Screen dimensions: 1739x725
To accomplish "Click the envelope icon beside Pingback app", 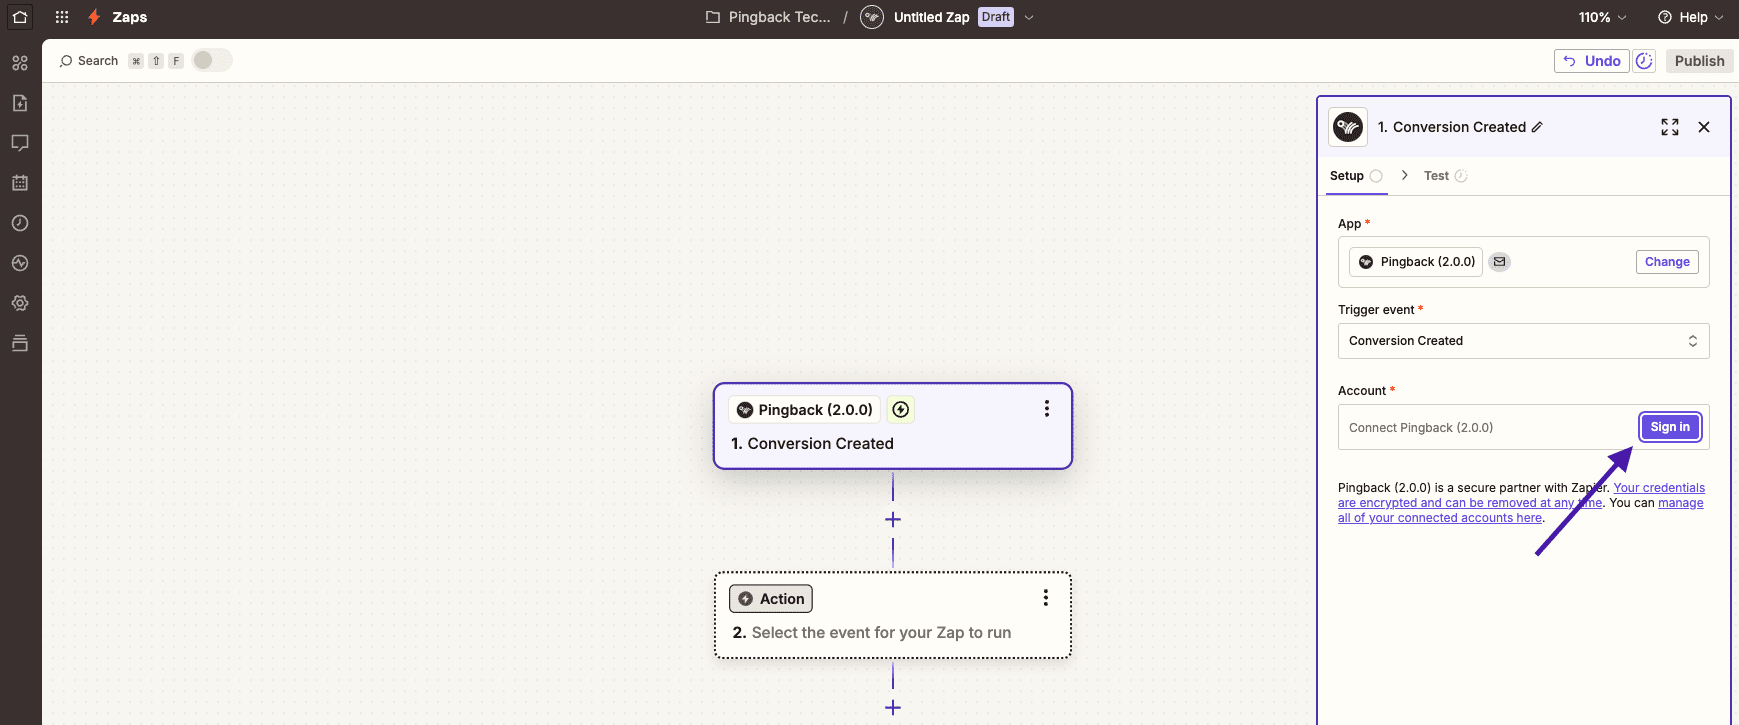I will (1499, 262).
